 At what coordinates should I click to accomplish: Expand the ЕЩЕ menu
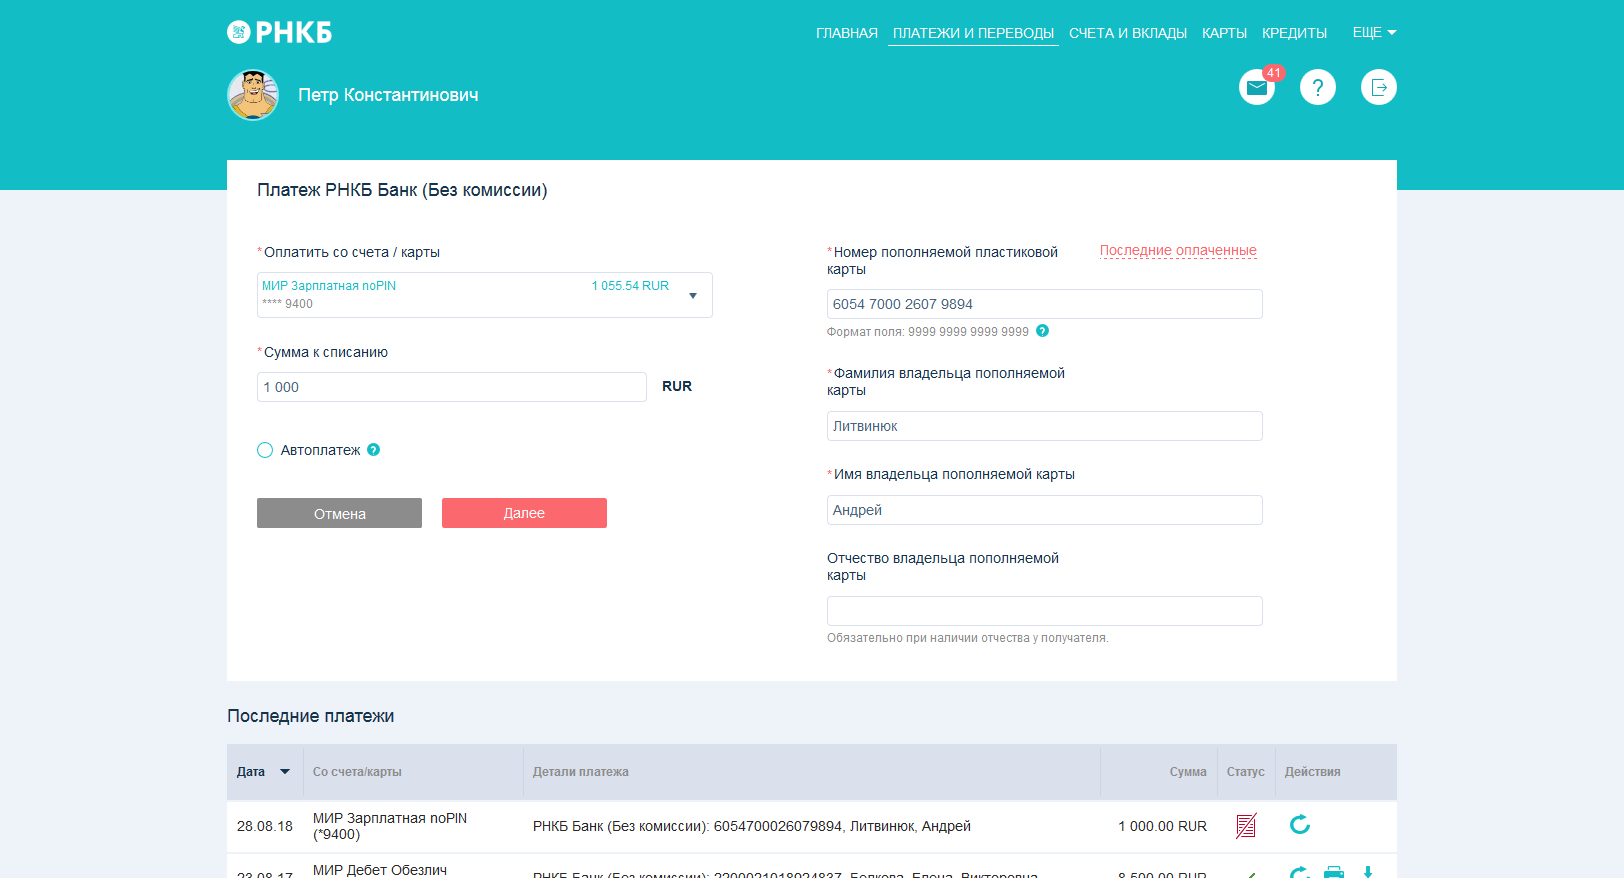(1374, 33)
